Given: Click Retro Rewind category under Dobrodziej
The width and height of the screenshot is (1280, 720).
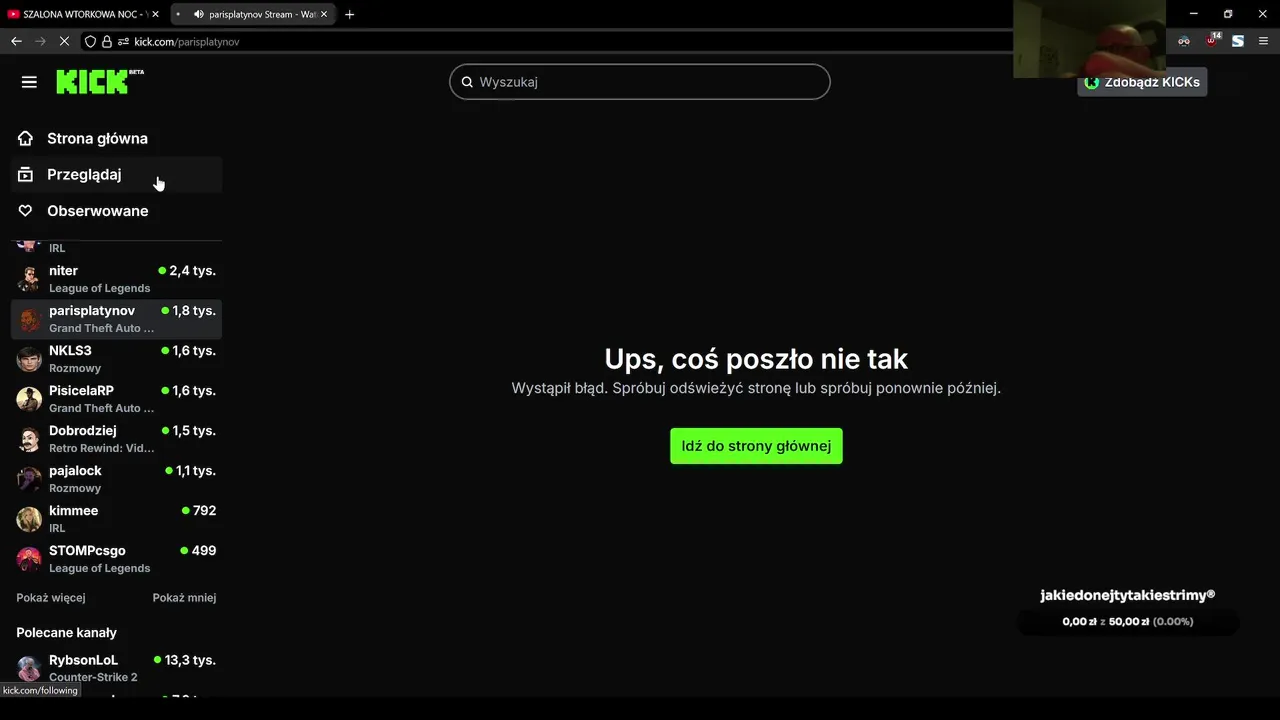Looking at the screenshot, I should coord(101,448).
